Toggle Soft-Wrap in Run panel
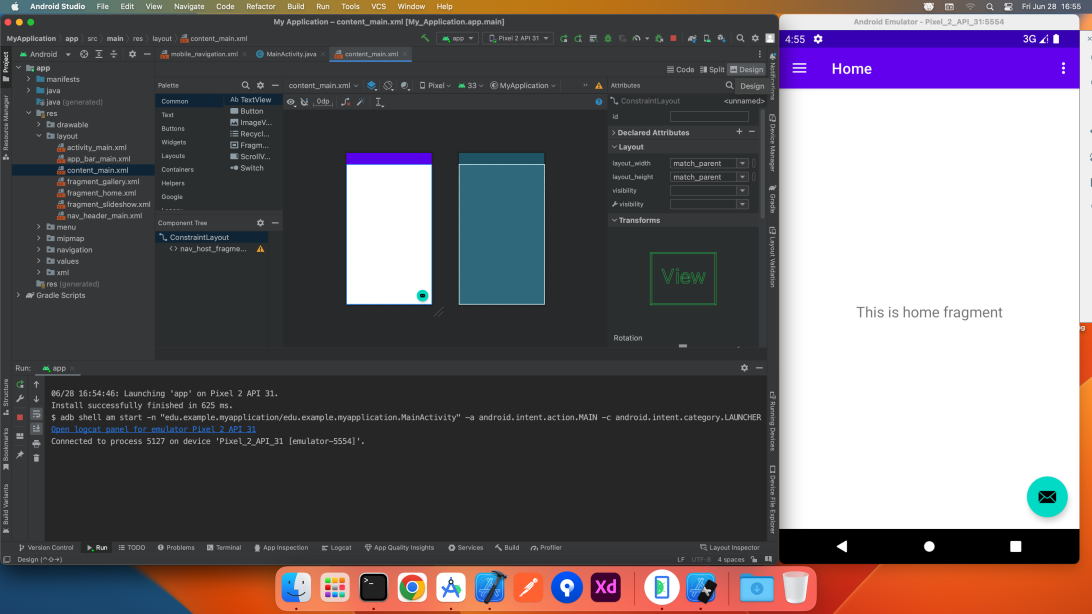The width and height of the screenshot is (1092, 614). tap(36, 414)
